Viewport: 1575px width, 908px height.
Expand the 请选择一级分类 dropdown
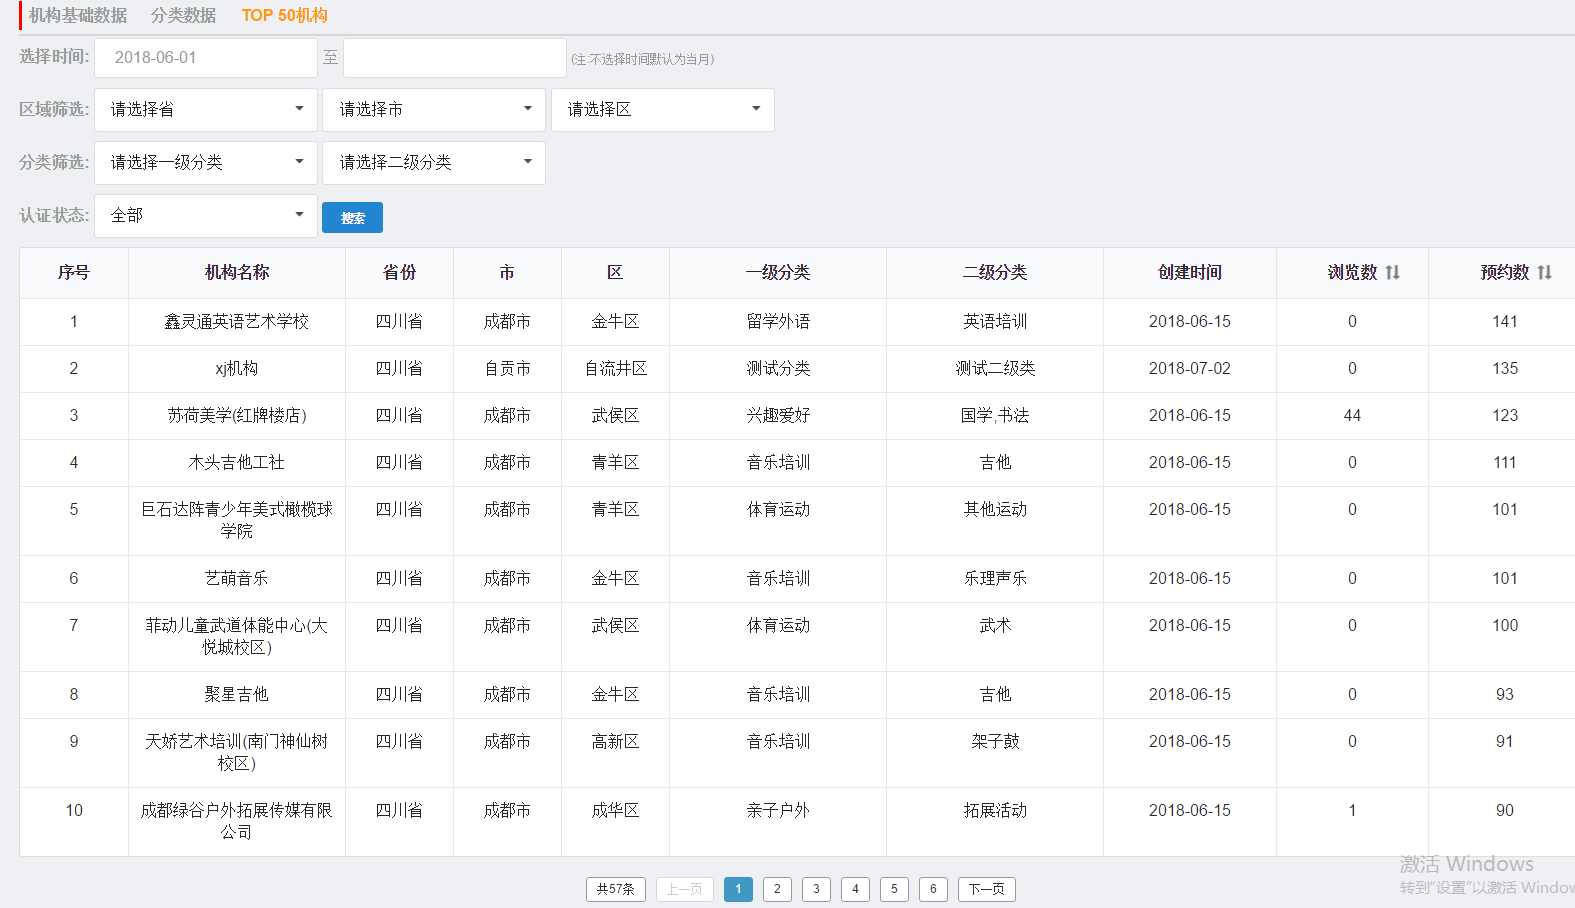click(206, 163)
